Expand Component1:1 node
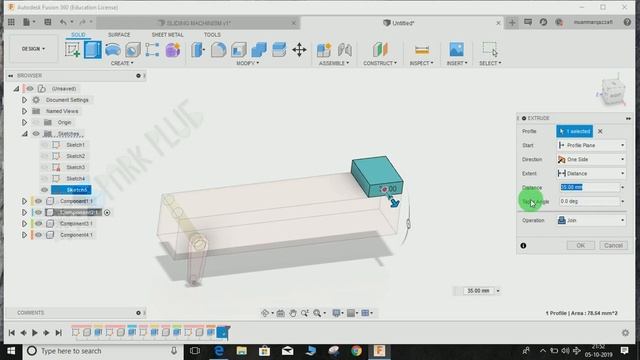Image resolution: width=640 pixels, height=360 pixels. click(x=24, y=201)
